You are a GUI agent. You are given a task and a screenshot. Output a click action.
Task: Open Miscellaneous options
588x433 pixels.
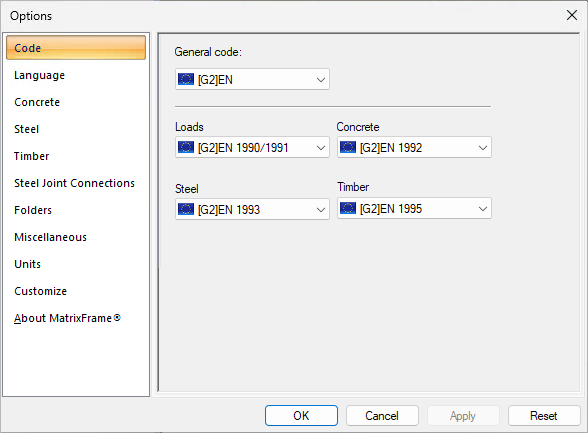(x=50, y=237)
